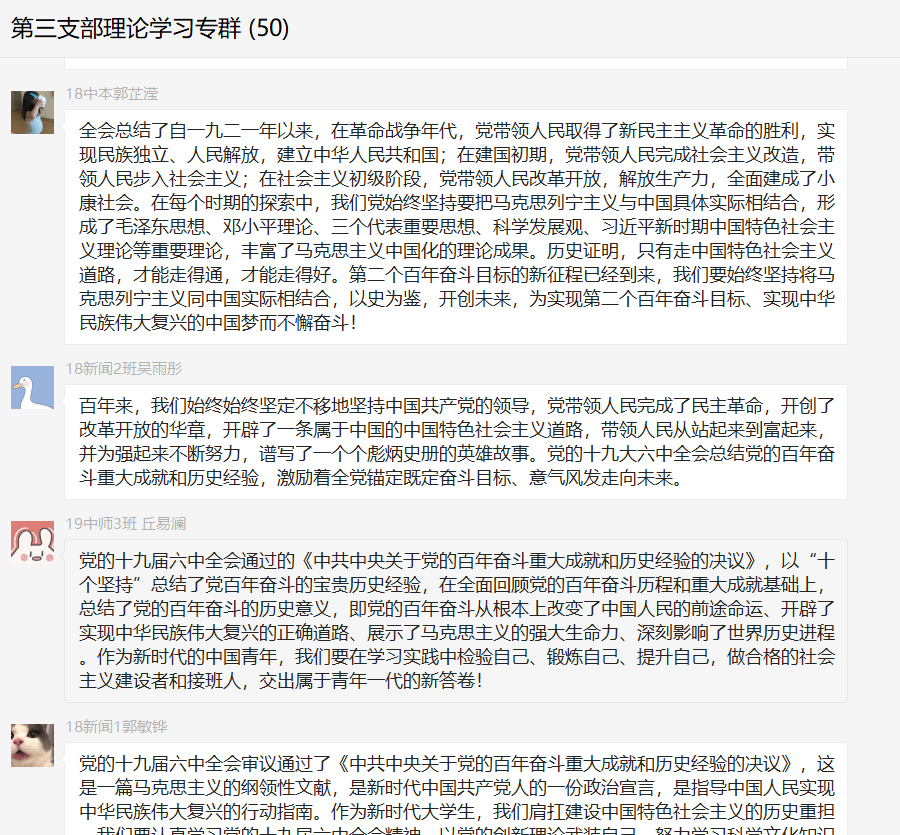900x835 pixels.
Task: Open the girl photo avatar of 郭芷滢
Action: click(x=32, y=112)
